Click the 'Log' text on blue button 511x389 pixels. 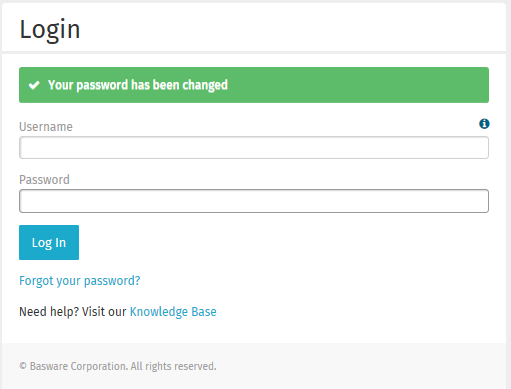(42, 243)
